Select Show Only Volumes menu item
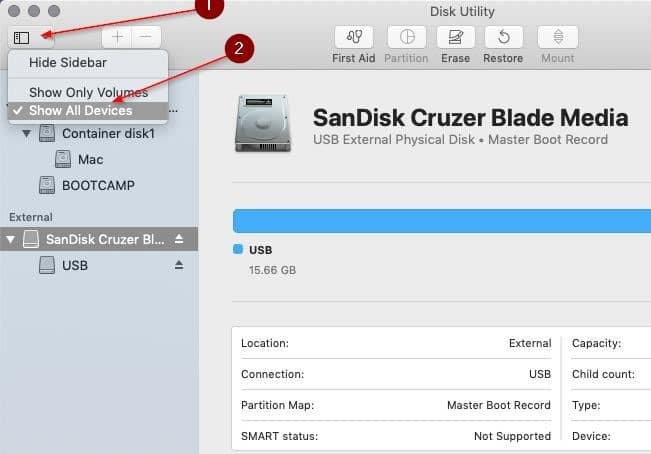The width and height of the screenshot is (651, 454). 88,92
